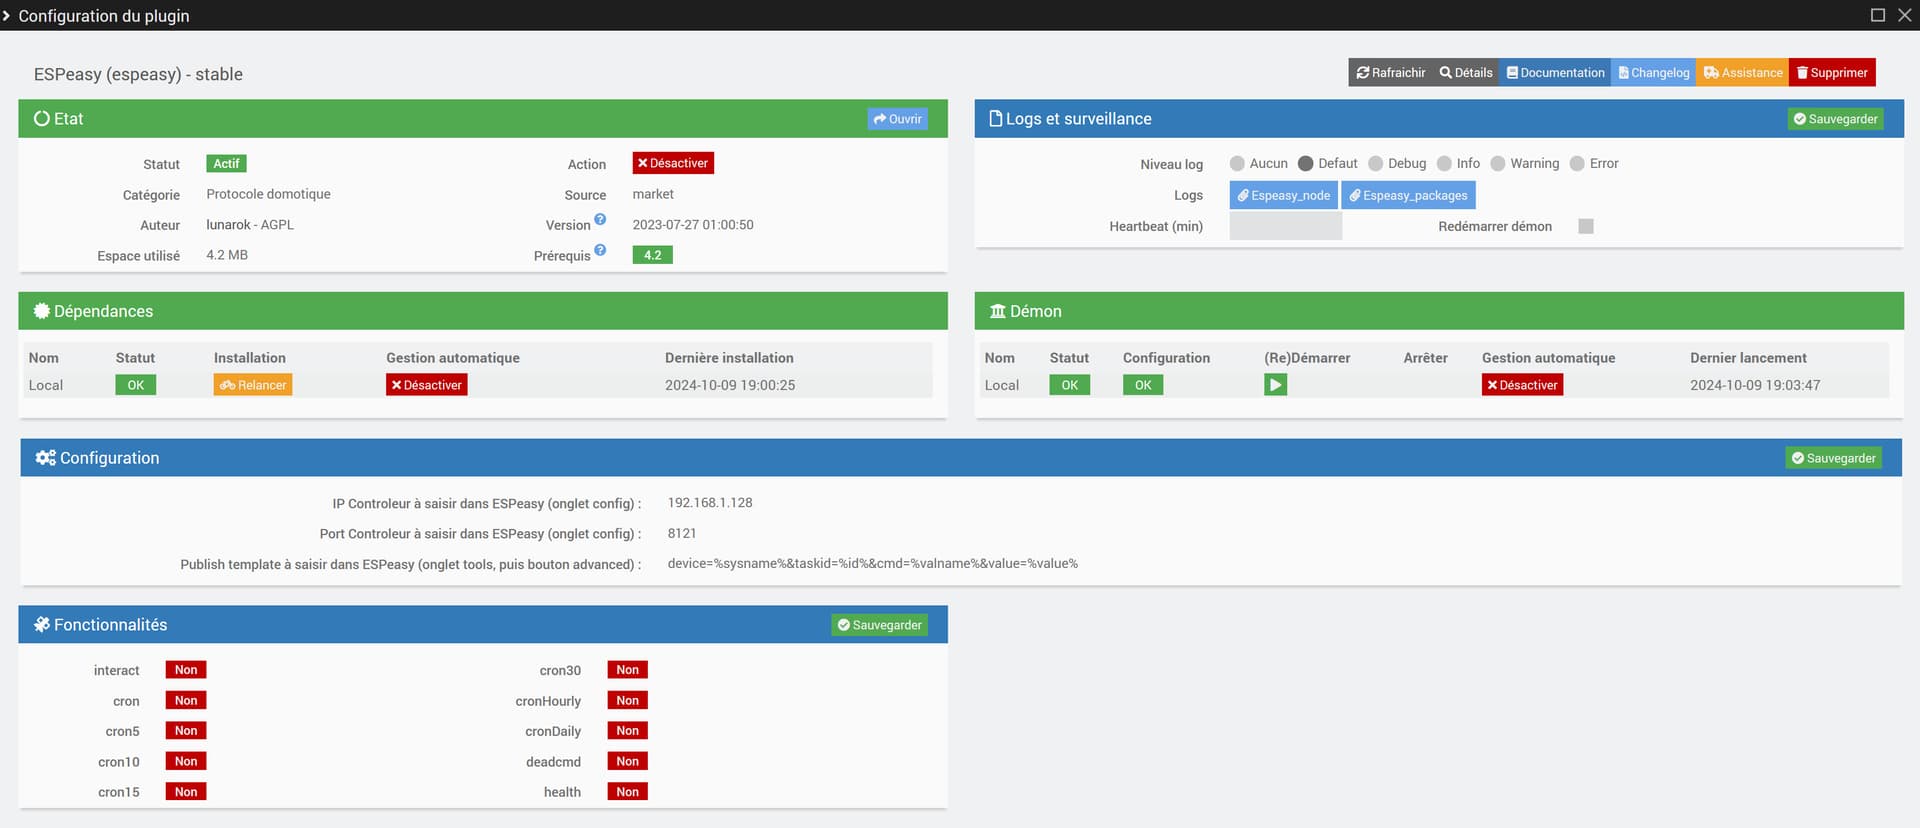
Task: Open Espeasy_node log
Action: click(1283, 195)
